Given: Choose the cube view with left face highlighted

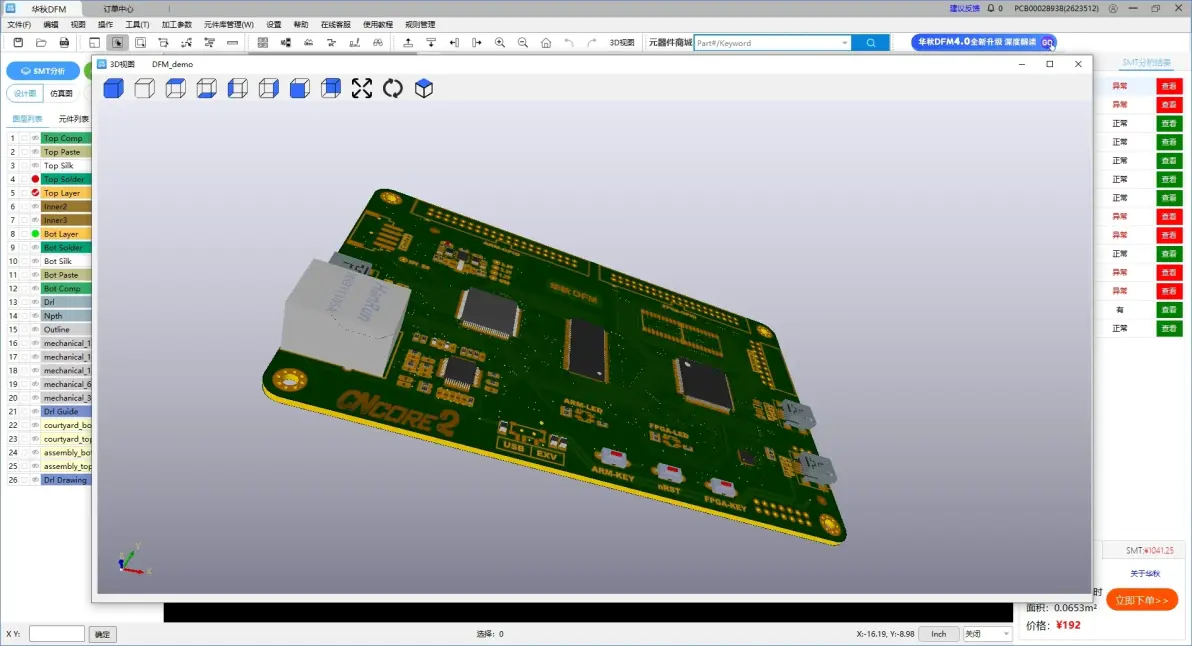Looking at the screenshot, I should tap(238, 88).
